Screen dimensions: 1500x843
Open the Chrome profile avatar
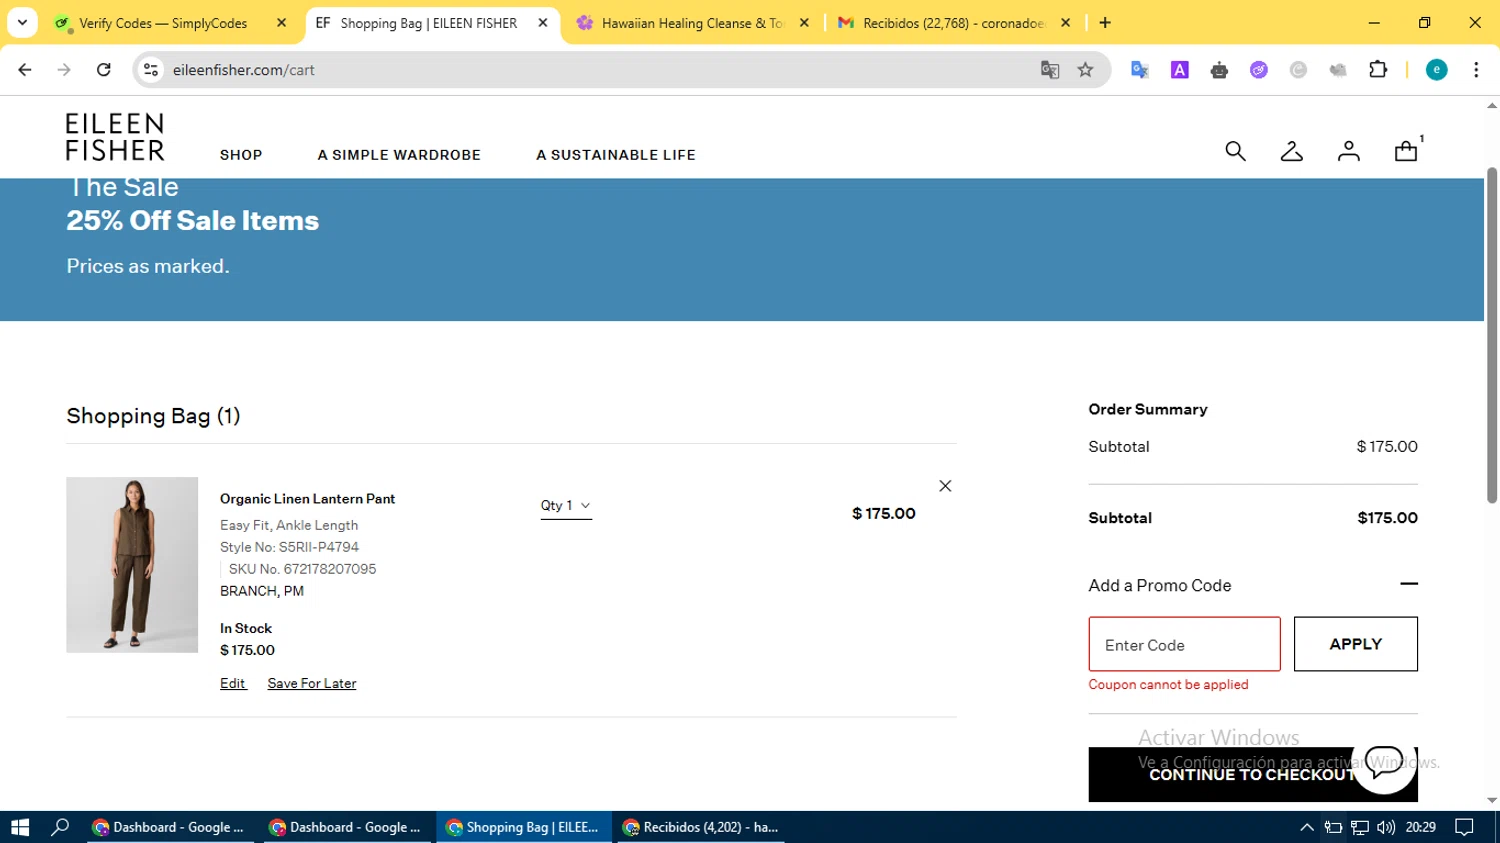pyautogui.click(x=1437, y=70)
